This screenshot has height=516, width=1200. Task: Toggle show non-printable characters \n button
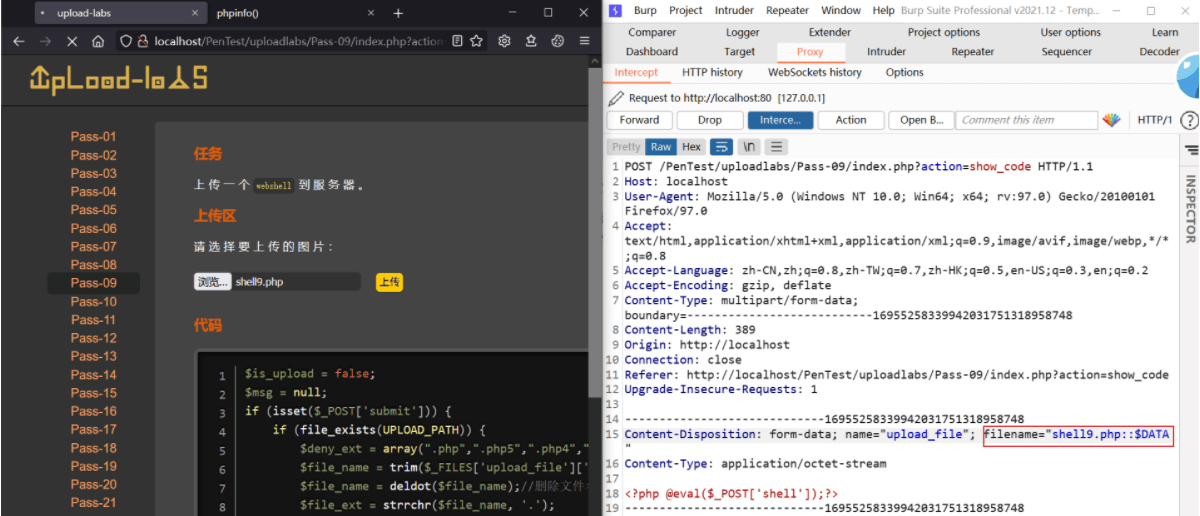[749, 147]
